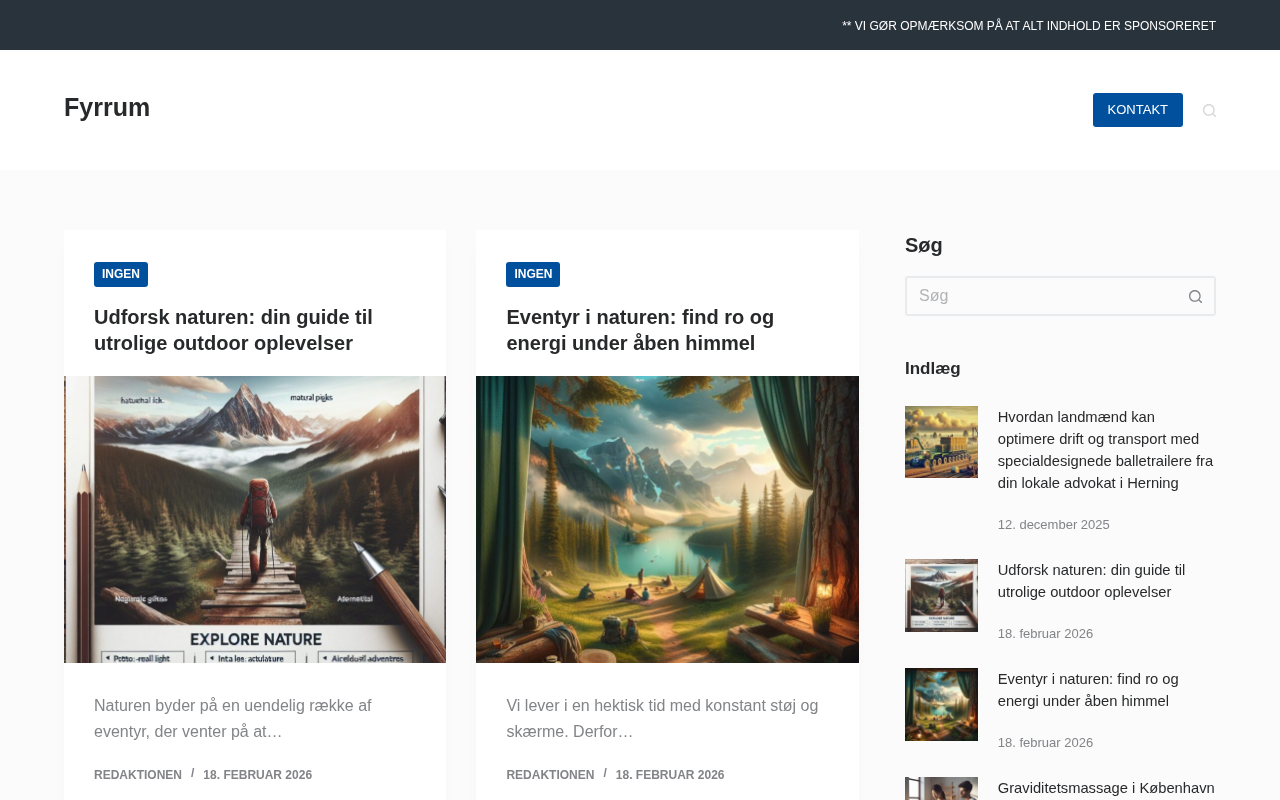Open sidebar 'Graviditetsmassage i København' post
Screen dimensions: 1280x800
pyautogui.click(x=1106, y=788)
